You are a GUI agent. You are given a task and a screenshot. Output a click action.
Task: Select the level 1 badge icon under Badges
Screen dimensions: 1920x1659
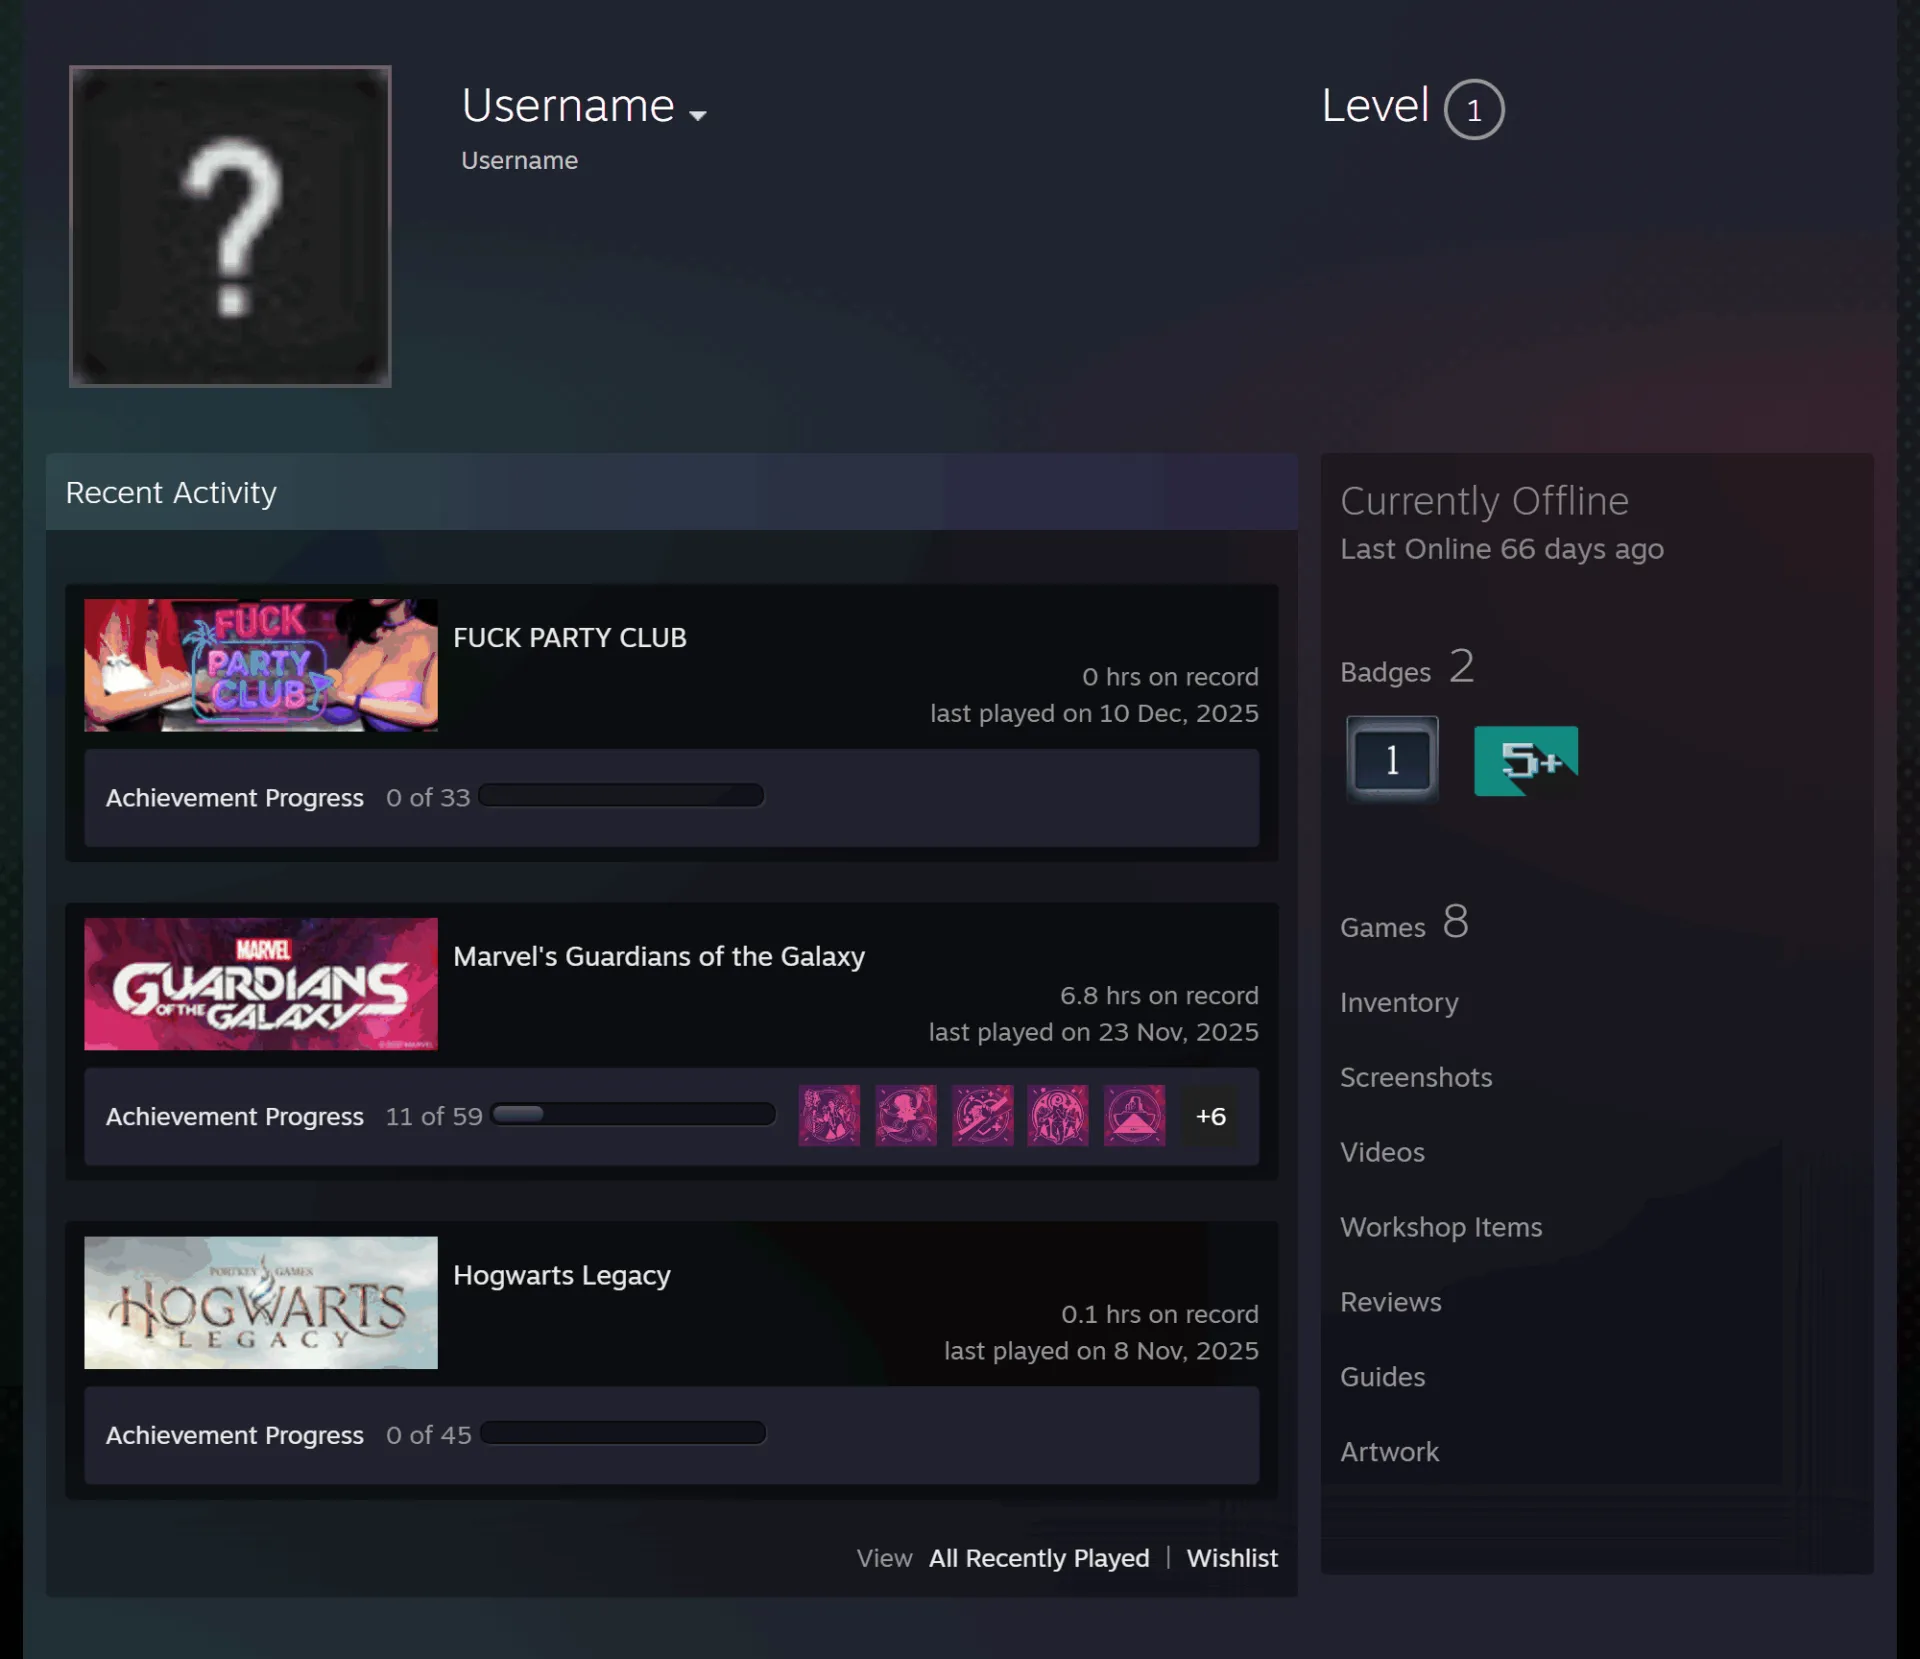tap(1392, 759)
